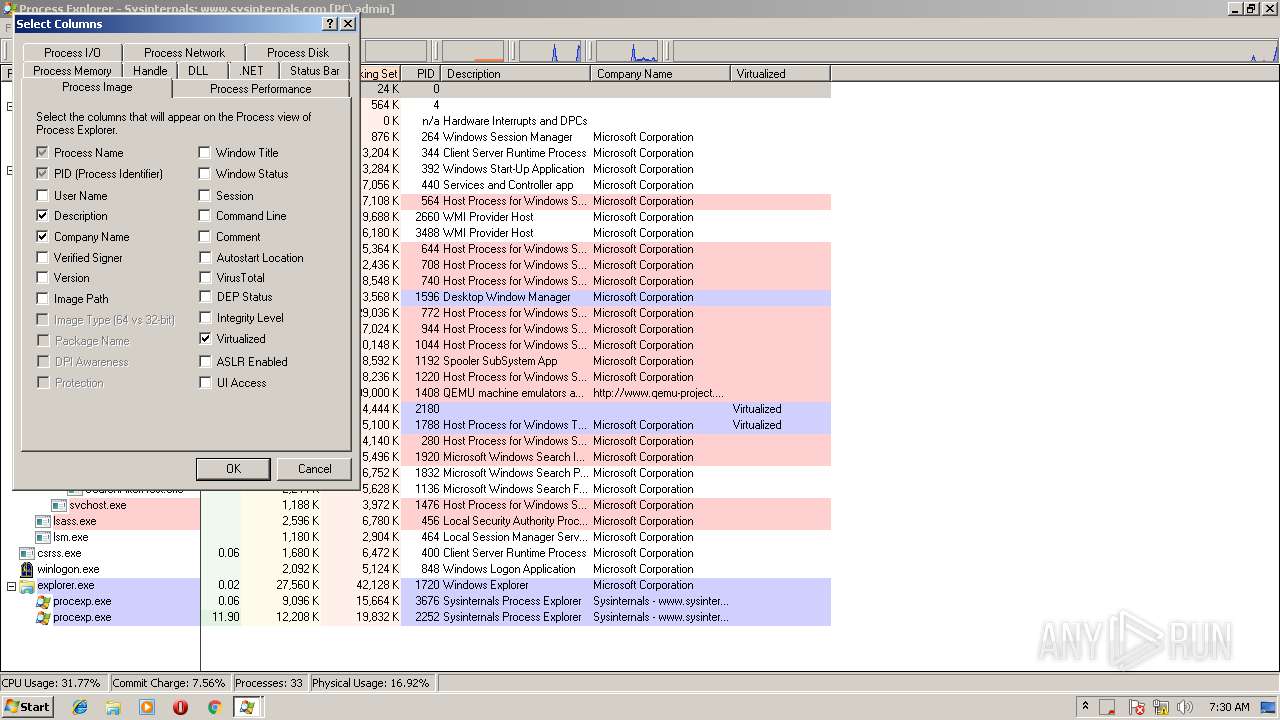Uncheck the Virtualized checkbox

[x=205, y=338]
